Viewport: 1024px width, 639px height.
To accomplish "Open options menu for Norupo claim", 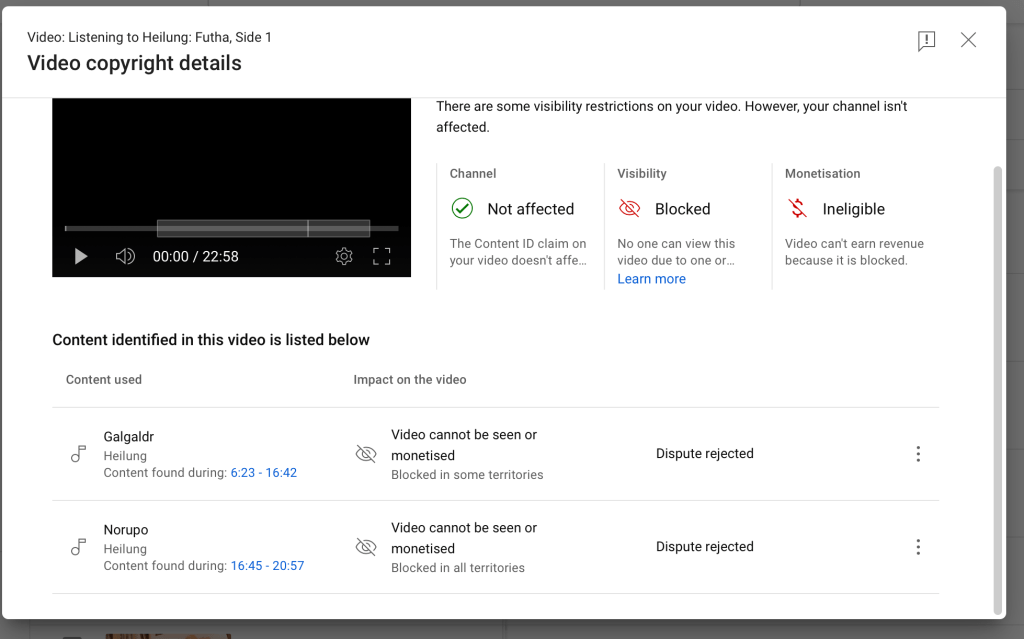I will click(x=918, y=547).
